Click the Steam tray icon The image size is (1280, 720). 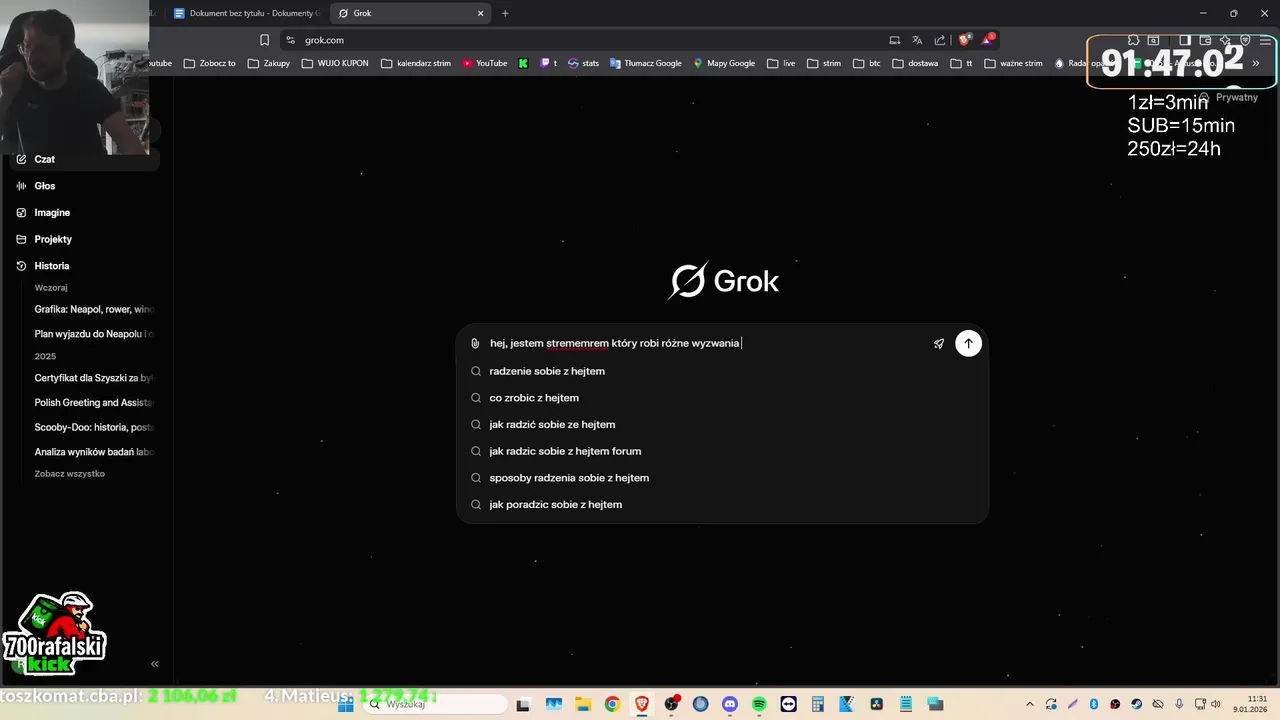(x=1137, y=704)
